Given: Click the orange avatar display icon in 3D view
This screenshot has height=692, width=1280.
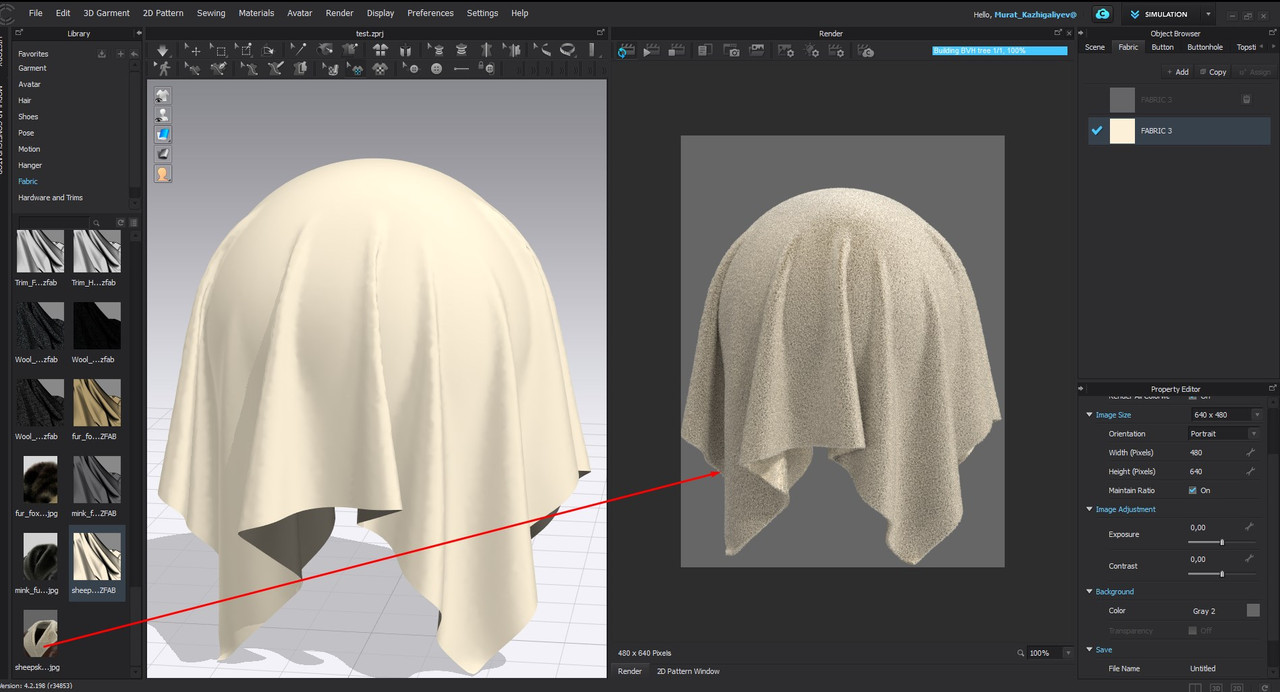Looking at the screenshot, I should 162,174.
